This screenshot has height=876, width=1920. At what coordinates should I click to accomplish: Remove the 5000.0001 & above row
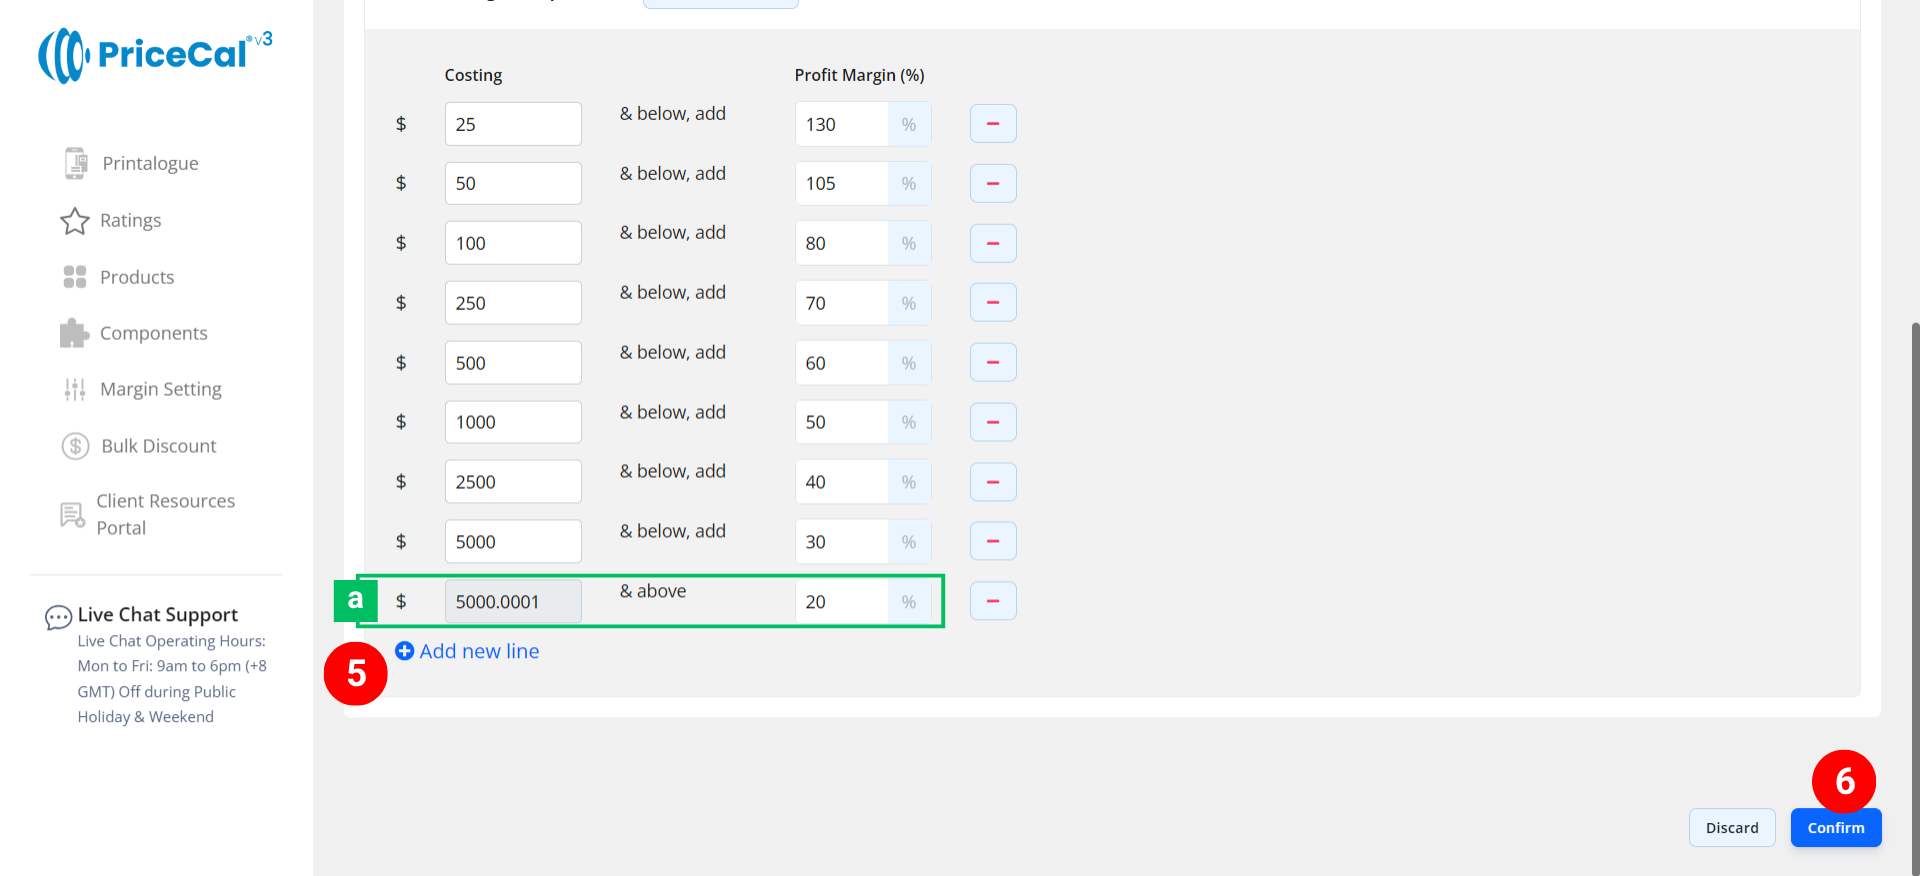[992, 601]
